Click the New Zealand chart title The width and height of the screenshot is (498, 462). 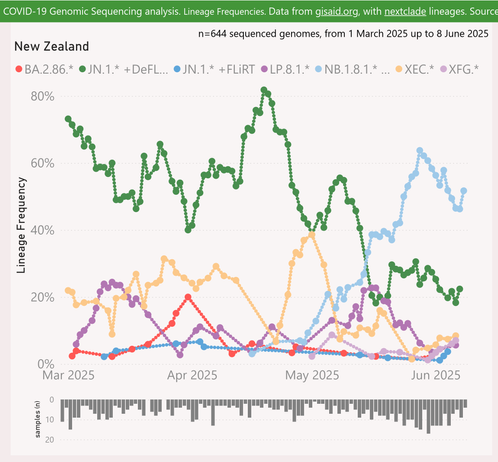point(52,46)
